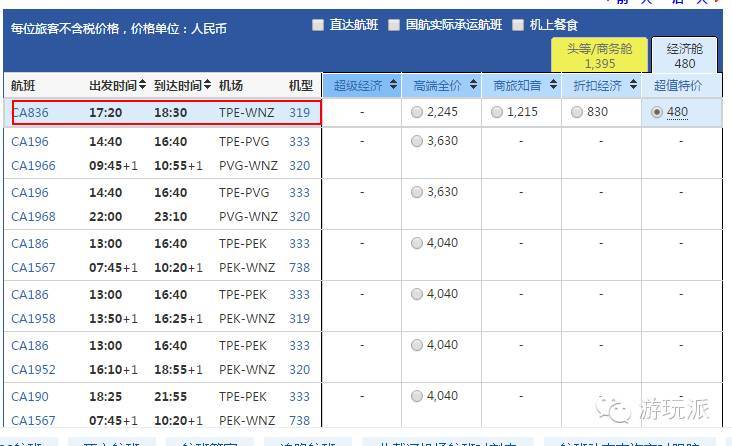The height and width of the screenshot is (446, 732).
Task: Click the 每位旅客不含税价格 price unit notice
Action: pos(119,29)
